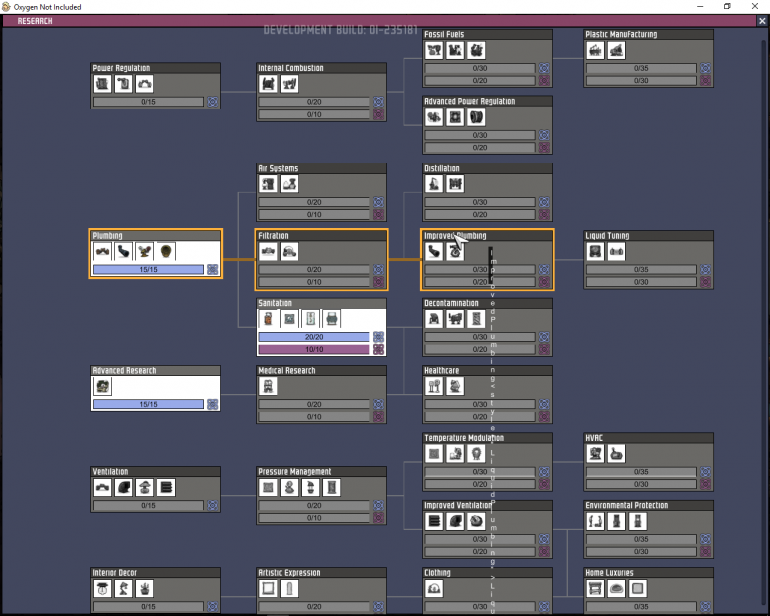Click the med bed icon in Medical Research
The width and height of the screenshot is (770, 616).
coord(268,386)
